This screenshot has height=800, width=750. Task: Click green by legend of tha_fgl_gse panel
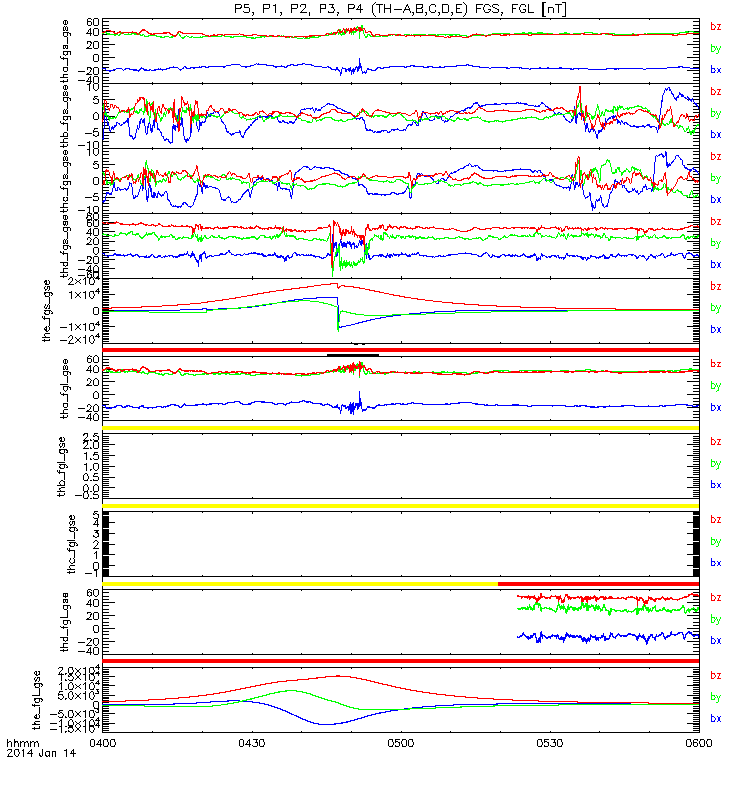[x=716, y=386]
